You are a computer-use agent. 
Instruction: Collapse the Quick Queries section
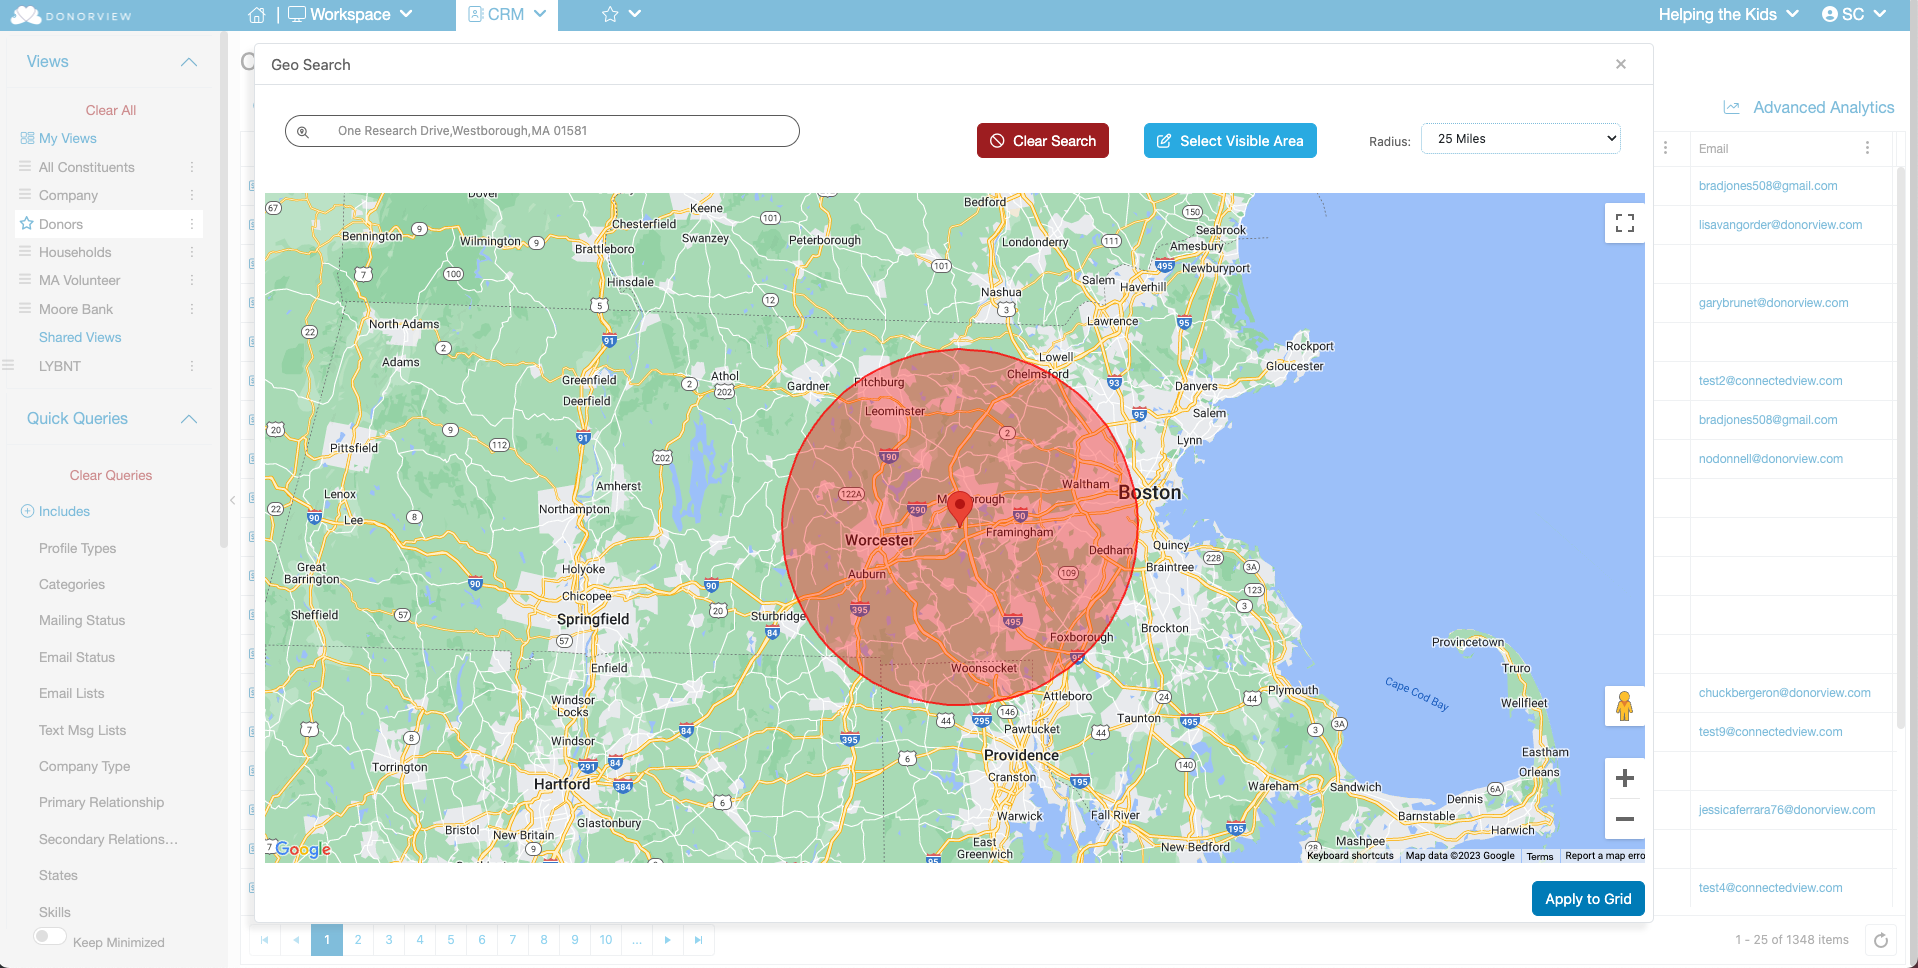[x=189, y=419]
